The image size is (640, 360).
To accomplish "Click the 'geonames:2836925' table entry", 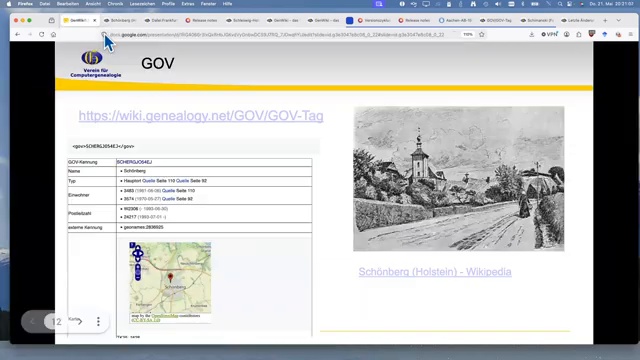I will pos(143,227).
